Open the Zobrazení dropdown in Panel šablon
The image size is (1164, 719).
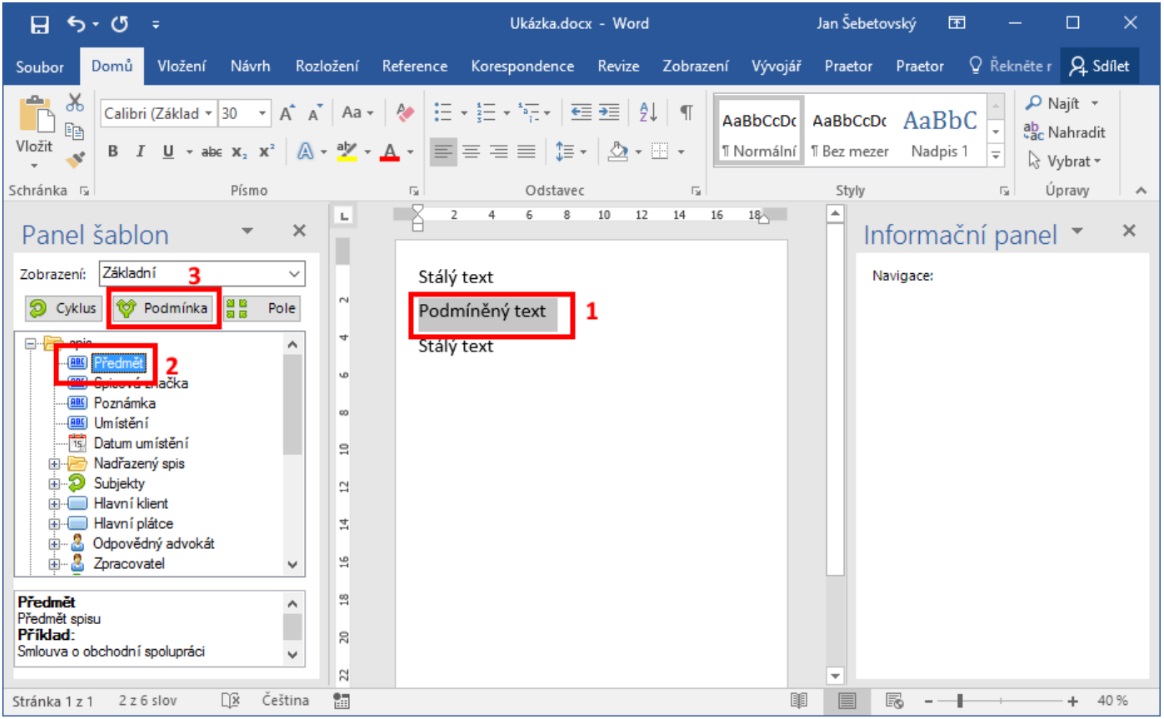point(293,273)
